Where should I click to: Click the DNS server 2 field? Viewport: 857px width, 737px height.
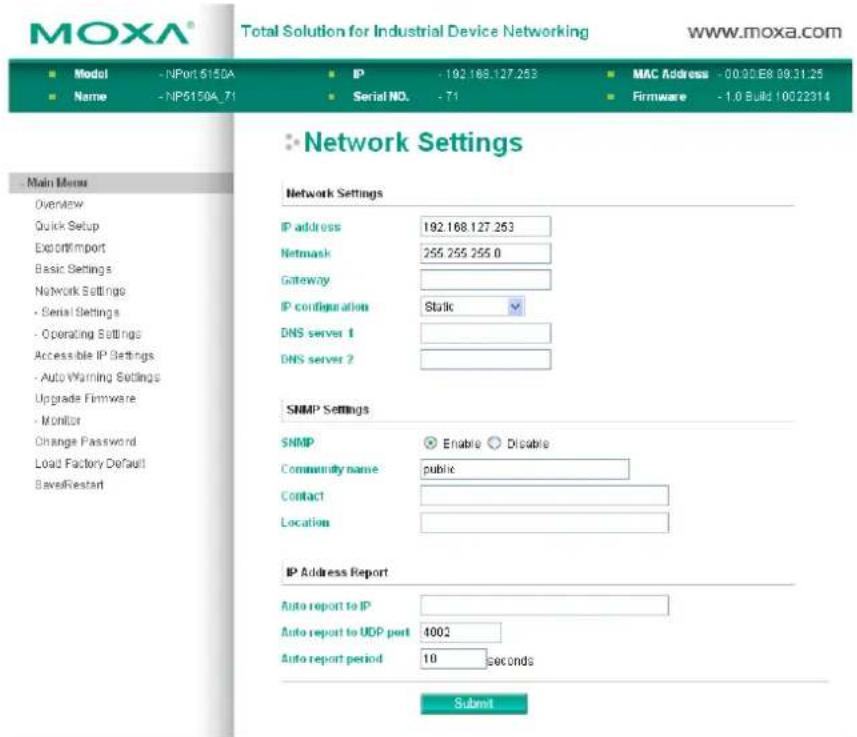click(x=485, y=359)
